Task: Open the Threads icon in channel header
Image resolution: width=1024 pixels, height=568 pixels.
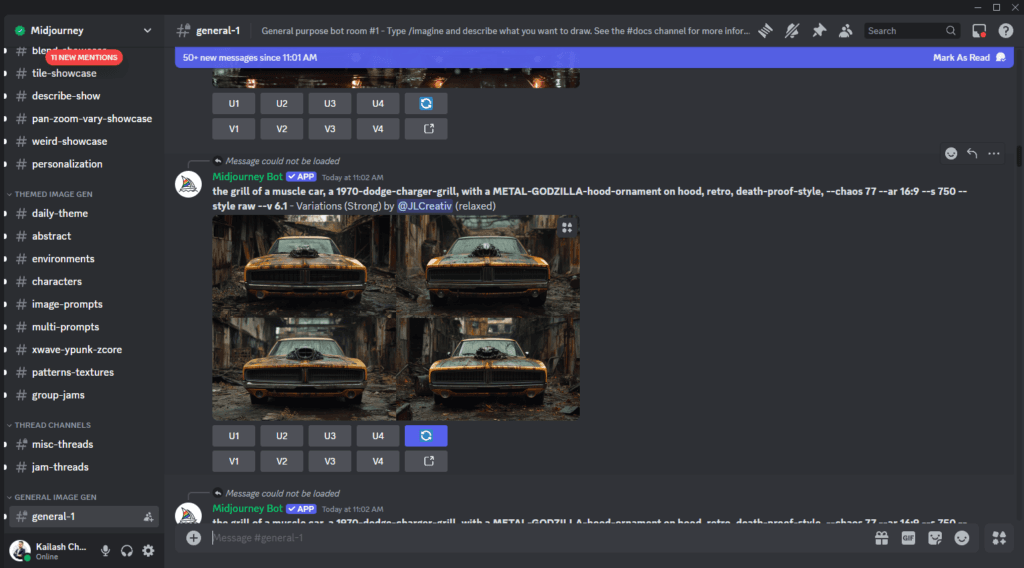Action: coord(765,31)
